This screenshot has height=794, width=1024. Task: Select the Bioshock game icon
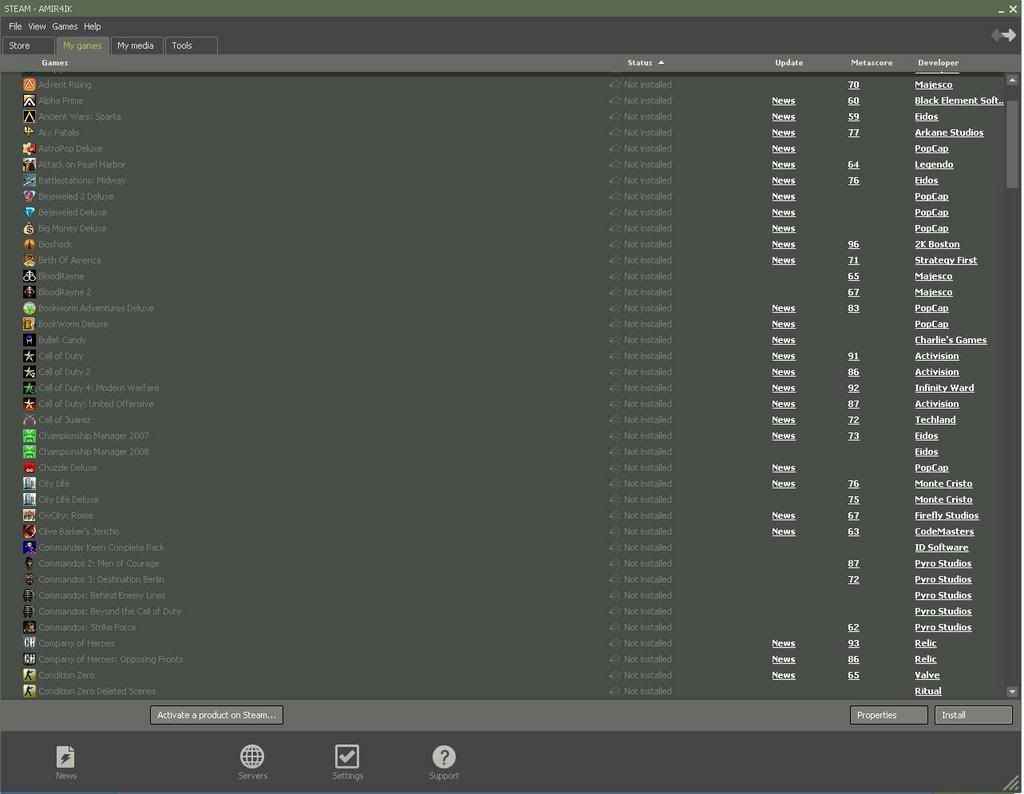click(30, 244)
